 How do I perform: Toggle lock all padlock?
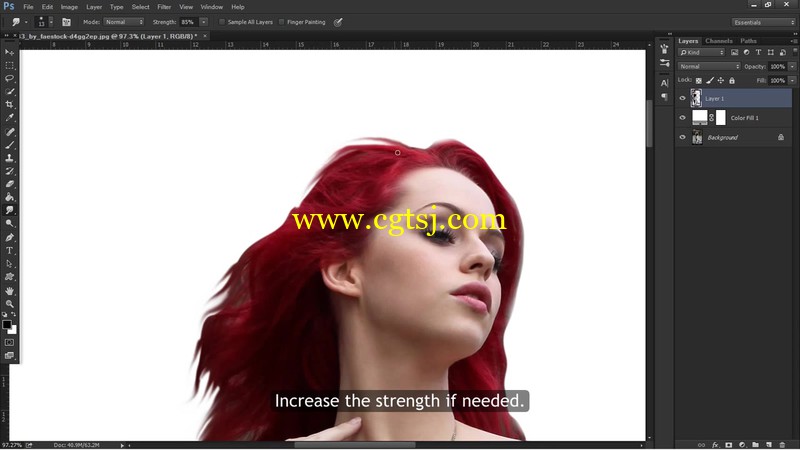(732, 80)
